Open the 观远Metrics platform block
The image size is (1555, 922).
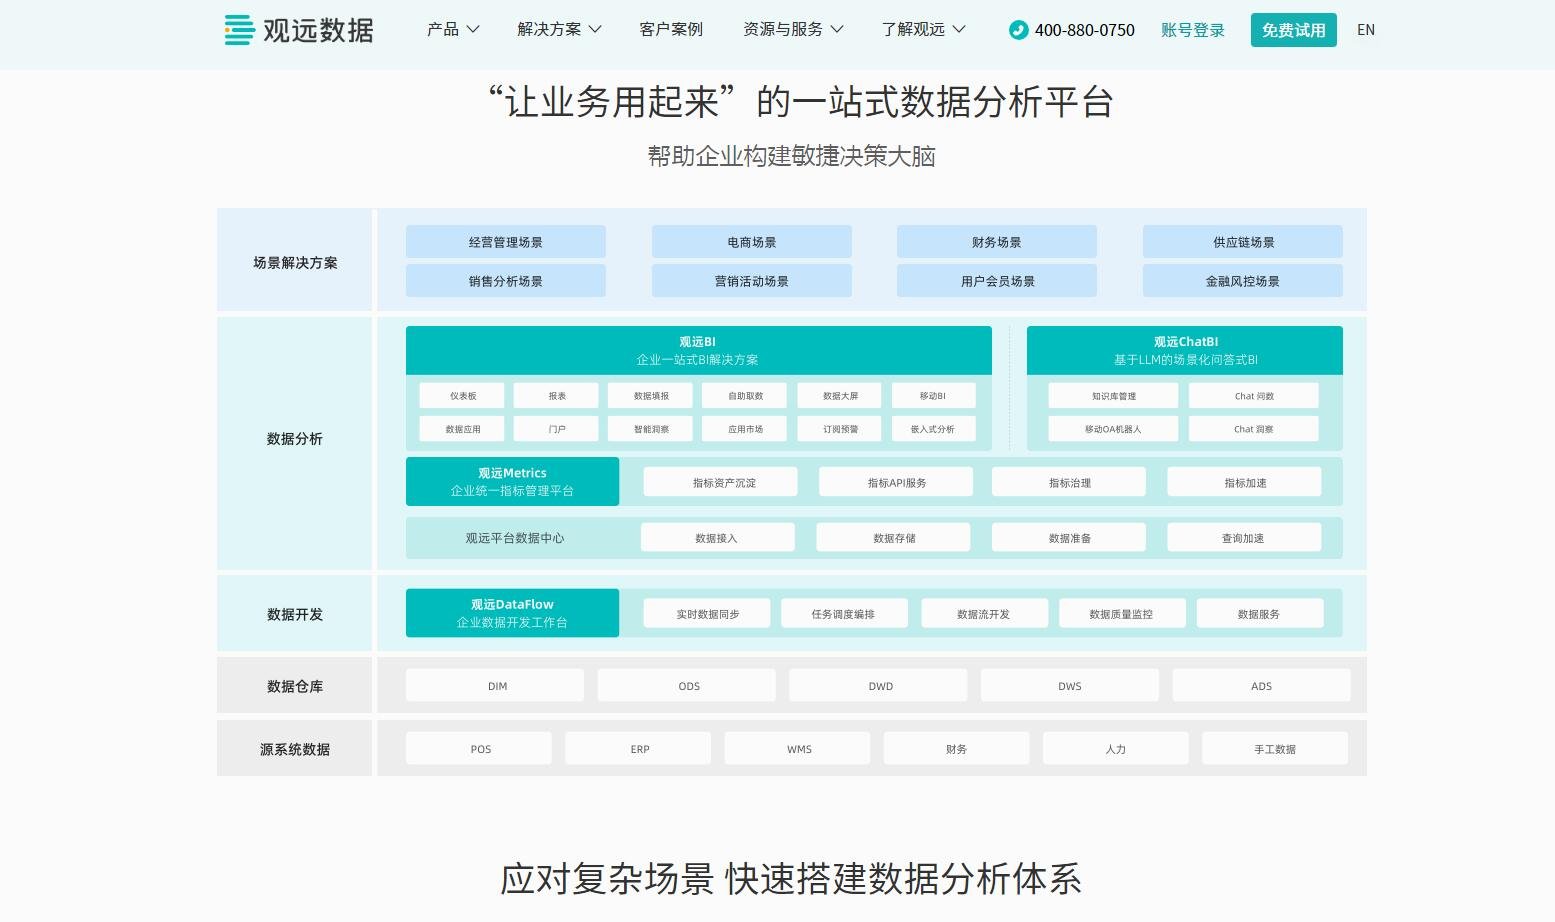(512, 481)
